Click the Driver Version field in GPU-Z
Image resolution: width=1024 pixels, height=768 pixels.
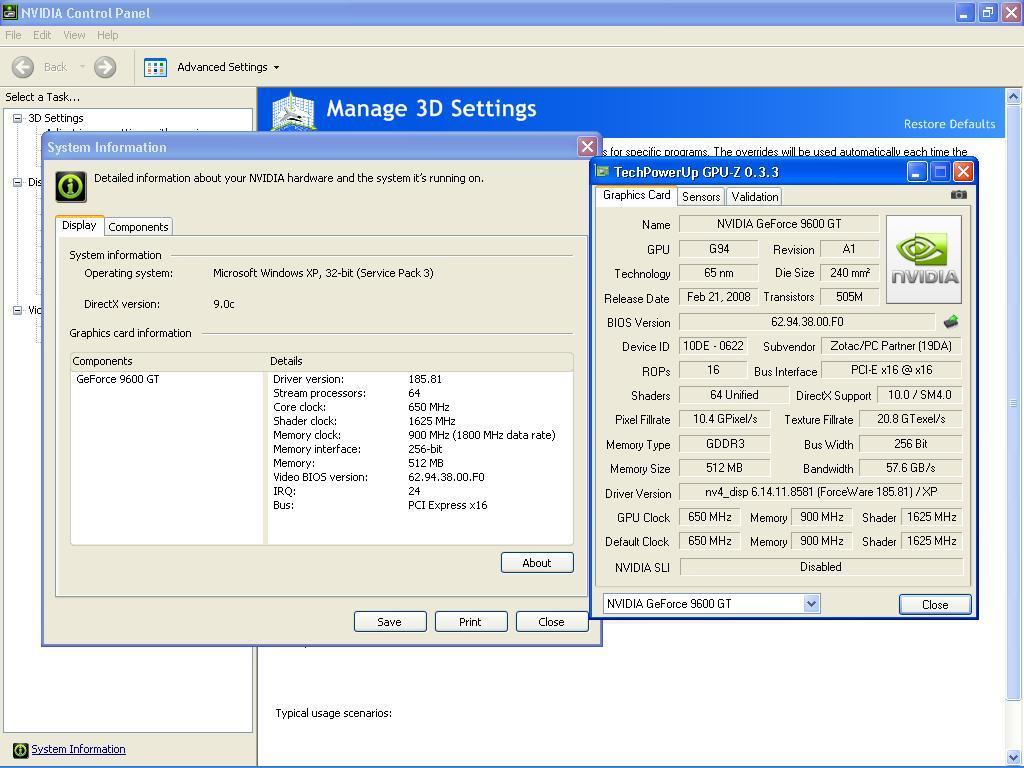[821, 492]
